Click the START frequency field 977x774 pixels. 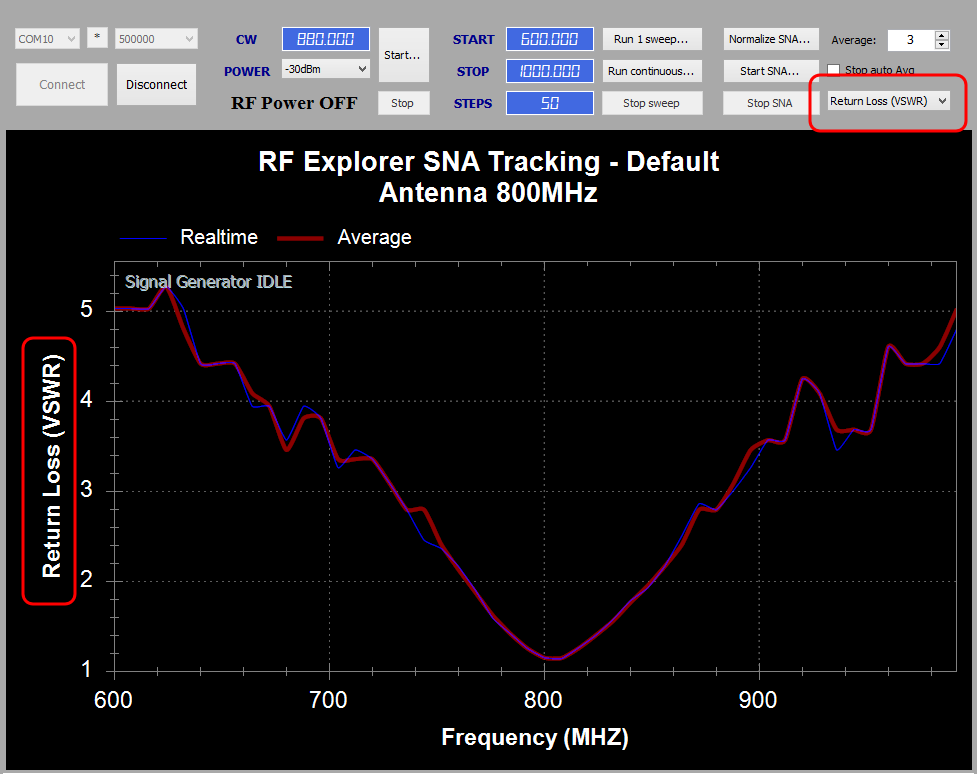550,39
